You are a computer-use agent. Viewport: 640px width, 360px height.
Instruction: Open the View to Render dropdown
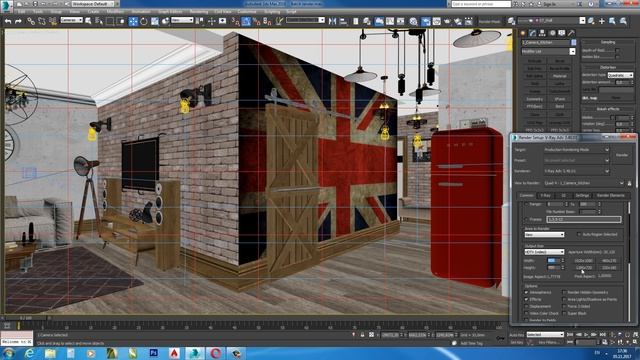[x=584, y=183]
